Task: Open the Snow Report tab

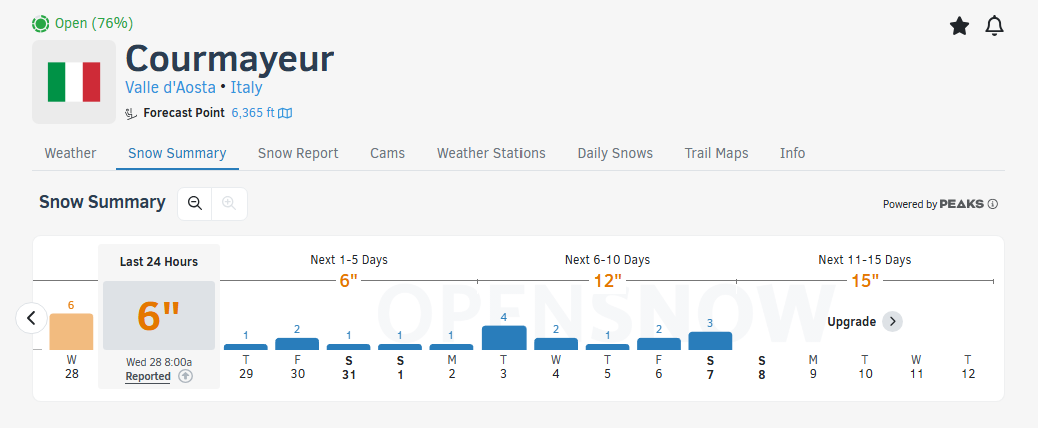Action: (298, 153)
